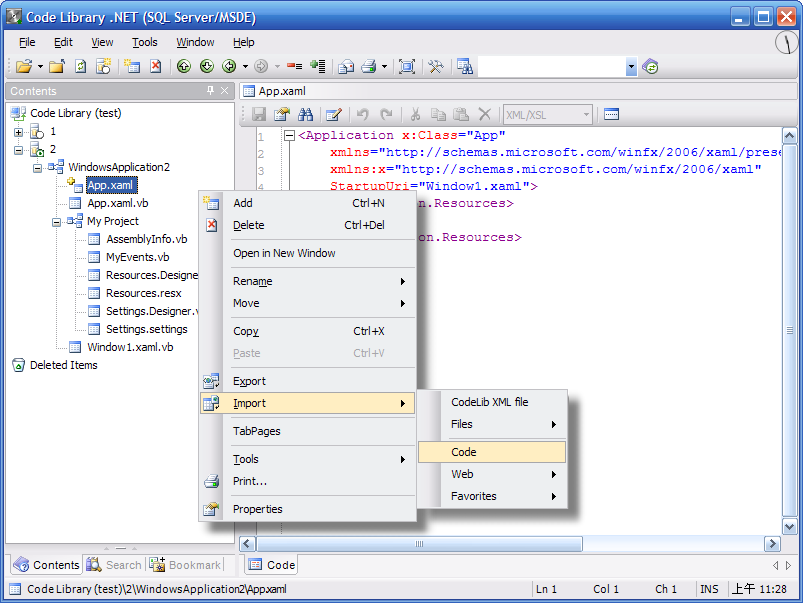Select Code in the Import submenu
Viewport: 803px width, 603px height.
click(x=492, y=452)
